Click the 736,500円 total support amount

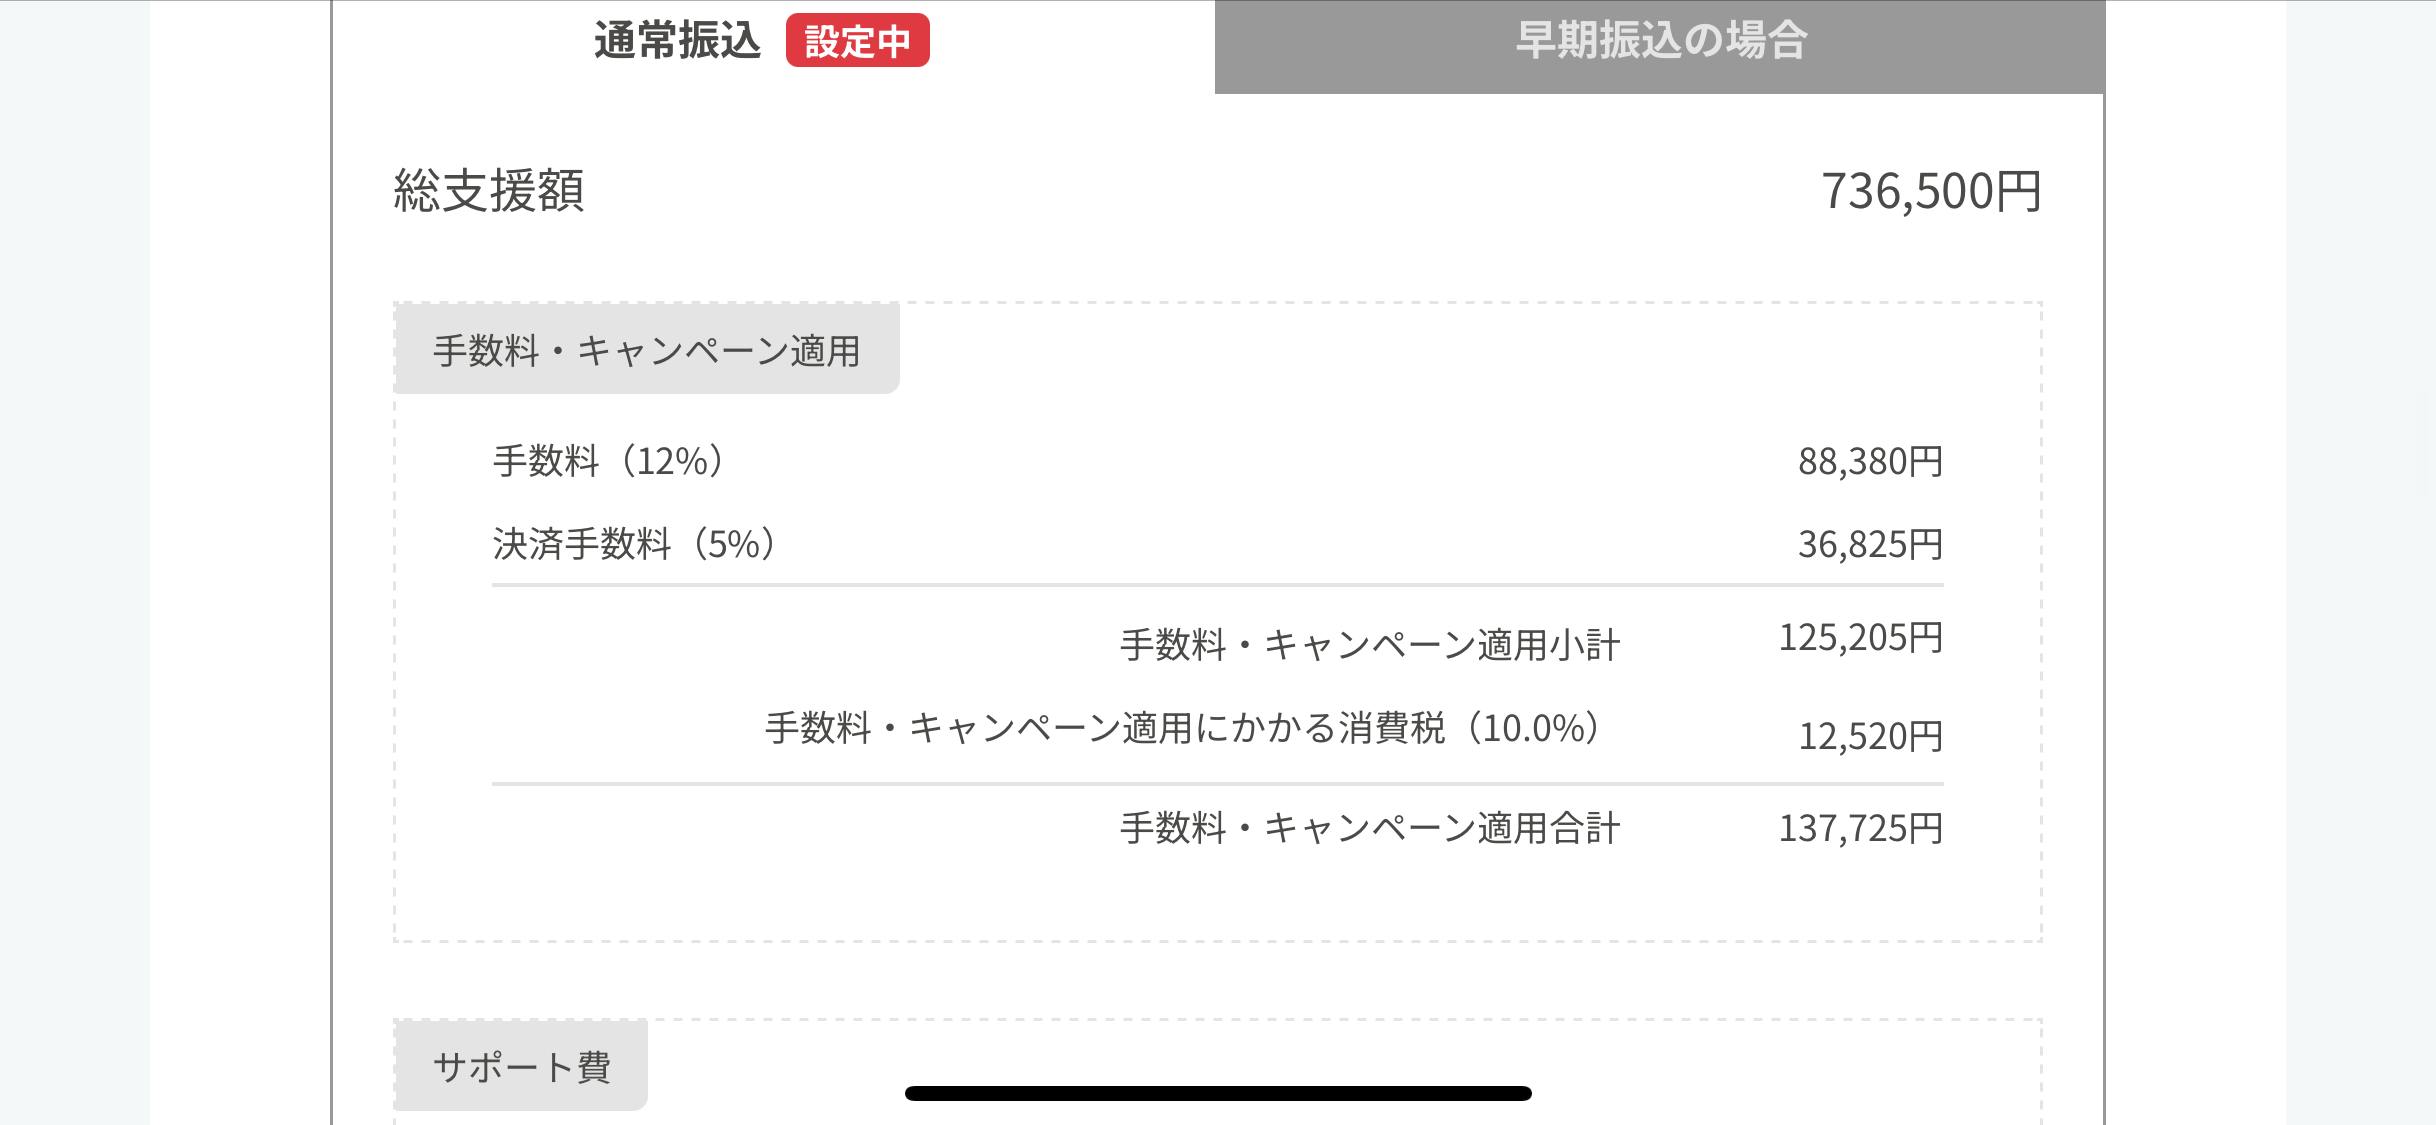(x=1930, y=191)
